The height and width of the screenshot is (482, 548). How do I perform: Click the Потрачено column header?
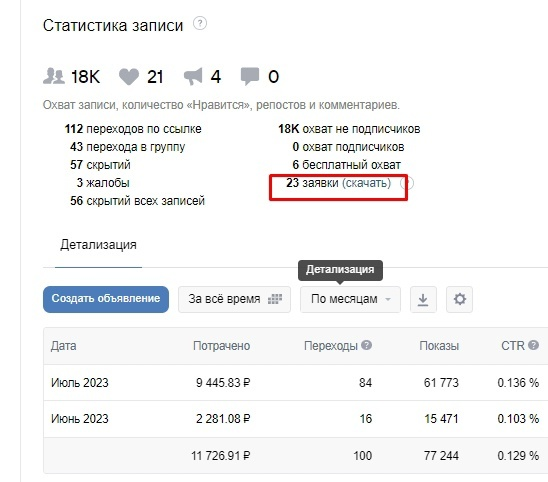click(x=222, y=346)
